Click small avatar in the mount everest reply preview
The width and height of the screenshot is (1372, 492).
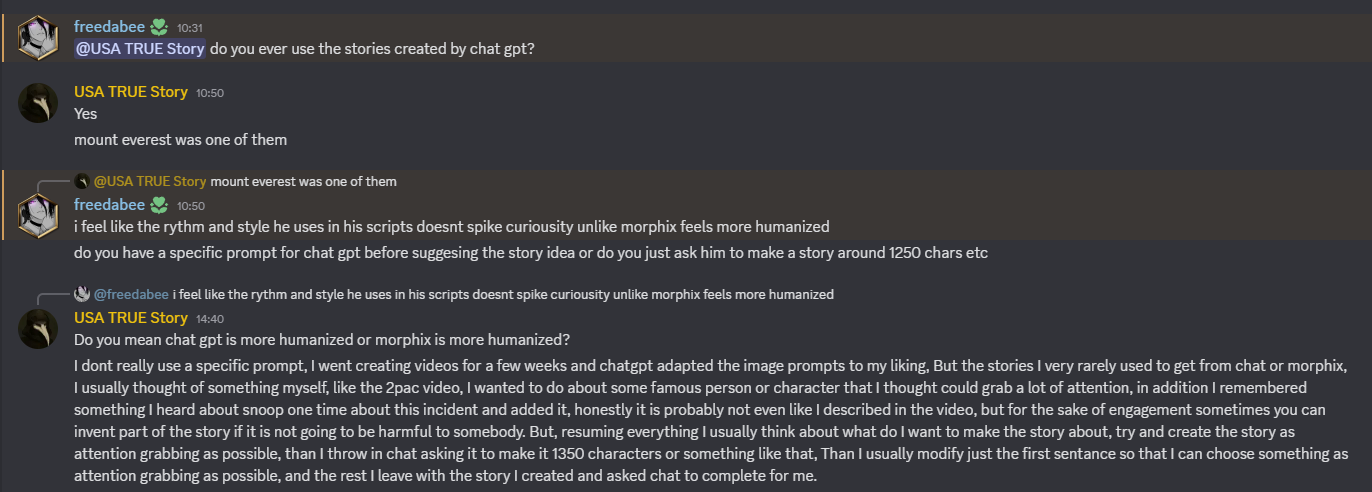[x=82, y=181]
